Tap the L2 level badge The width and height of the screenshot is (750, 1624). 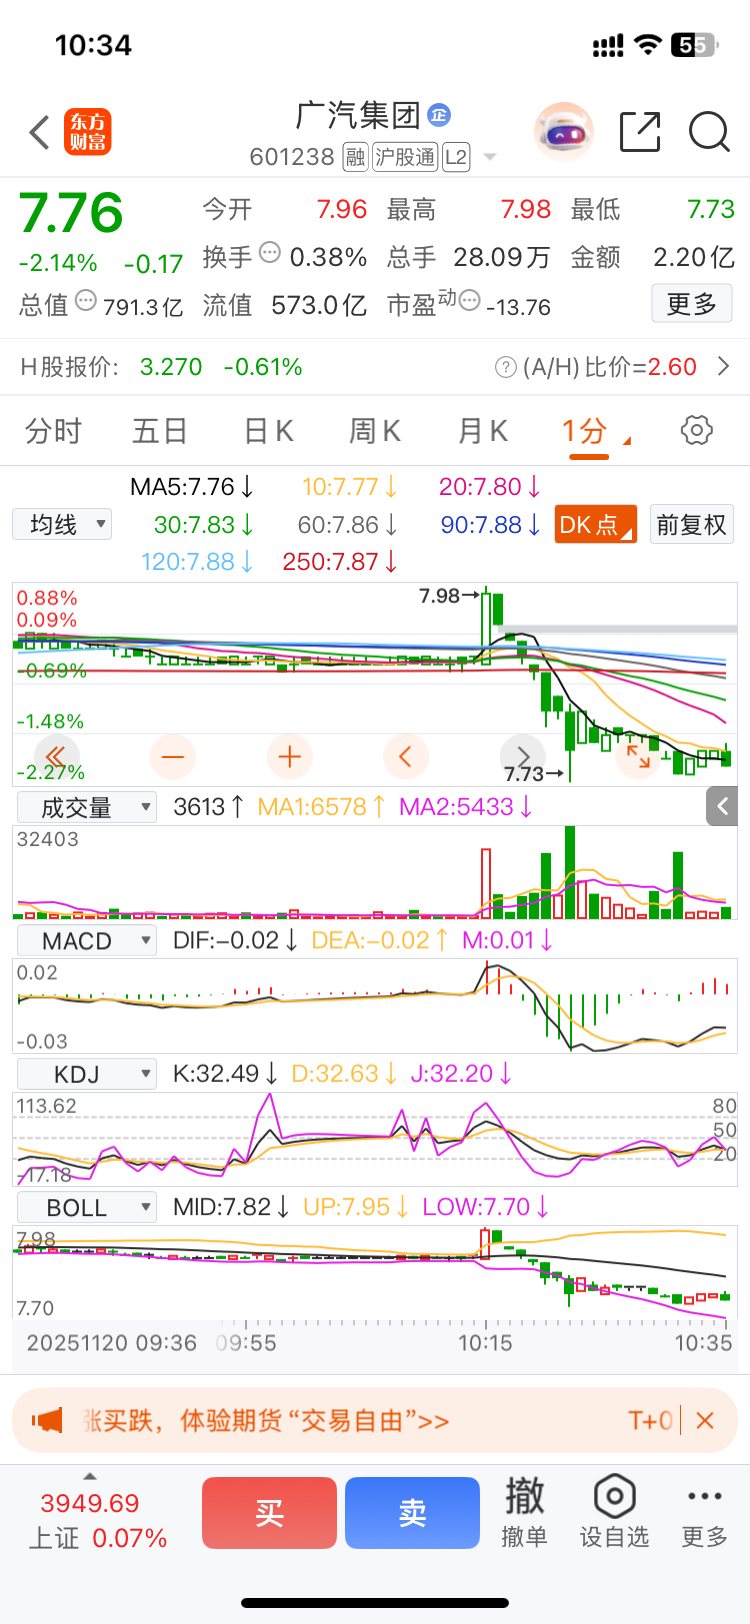pyautogui.click(x=456, y=157)
